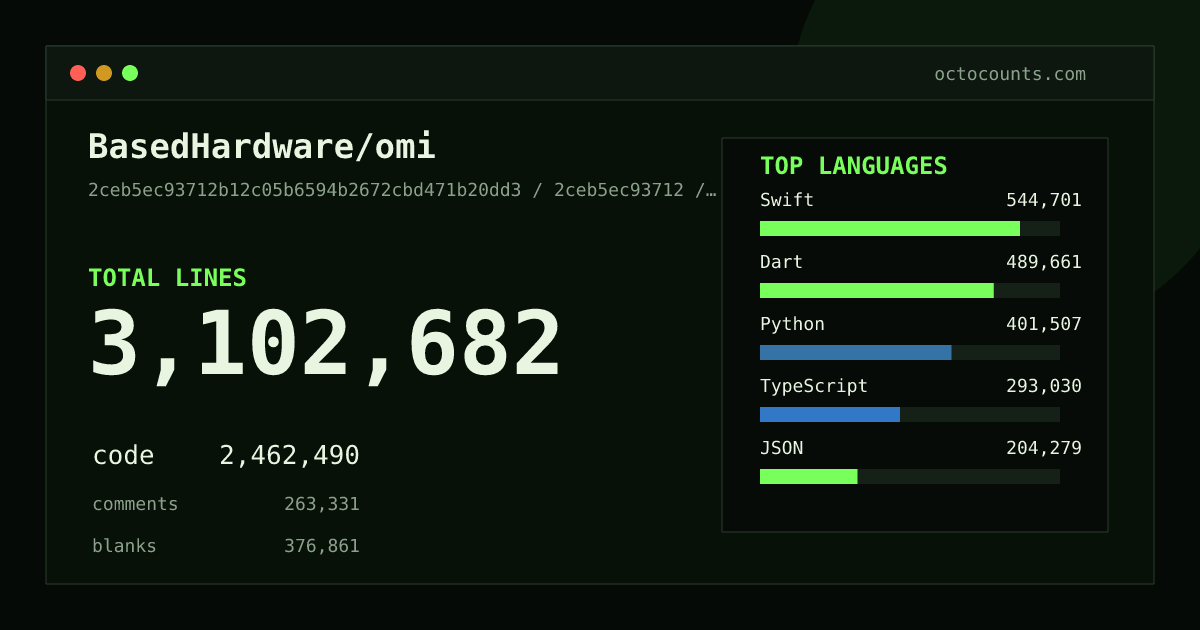
Task: Click the green window dot
Action: click(x=130, y=73)
